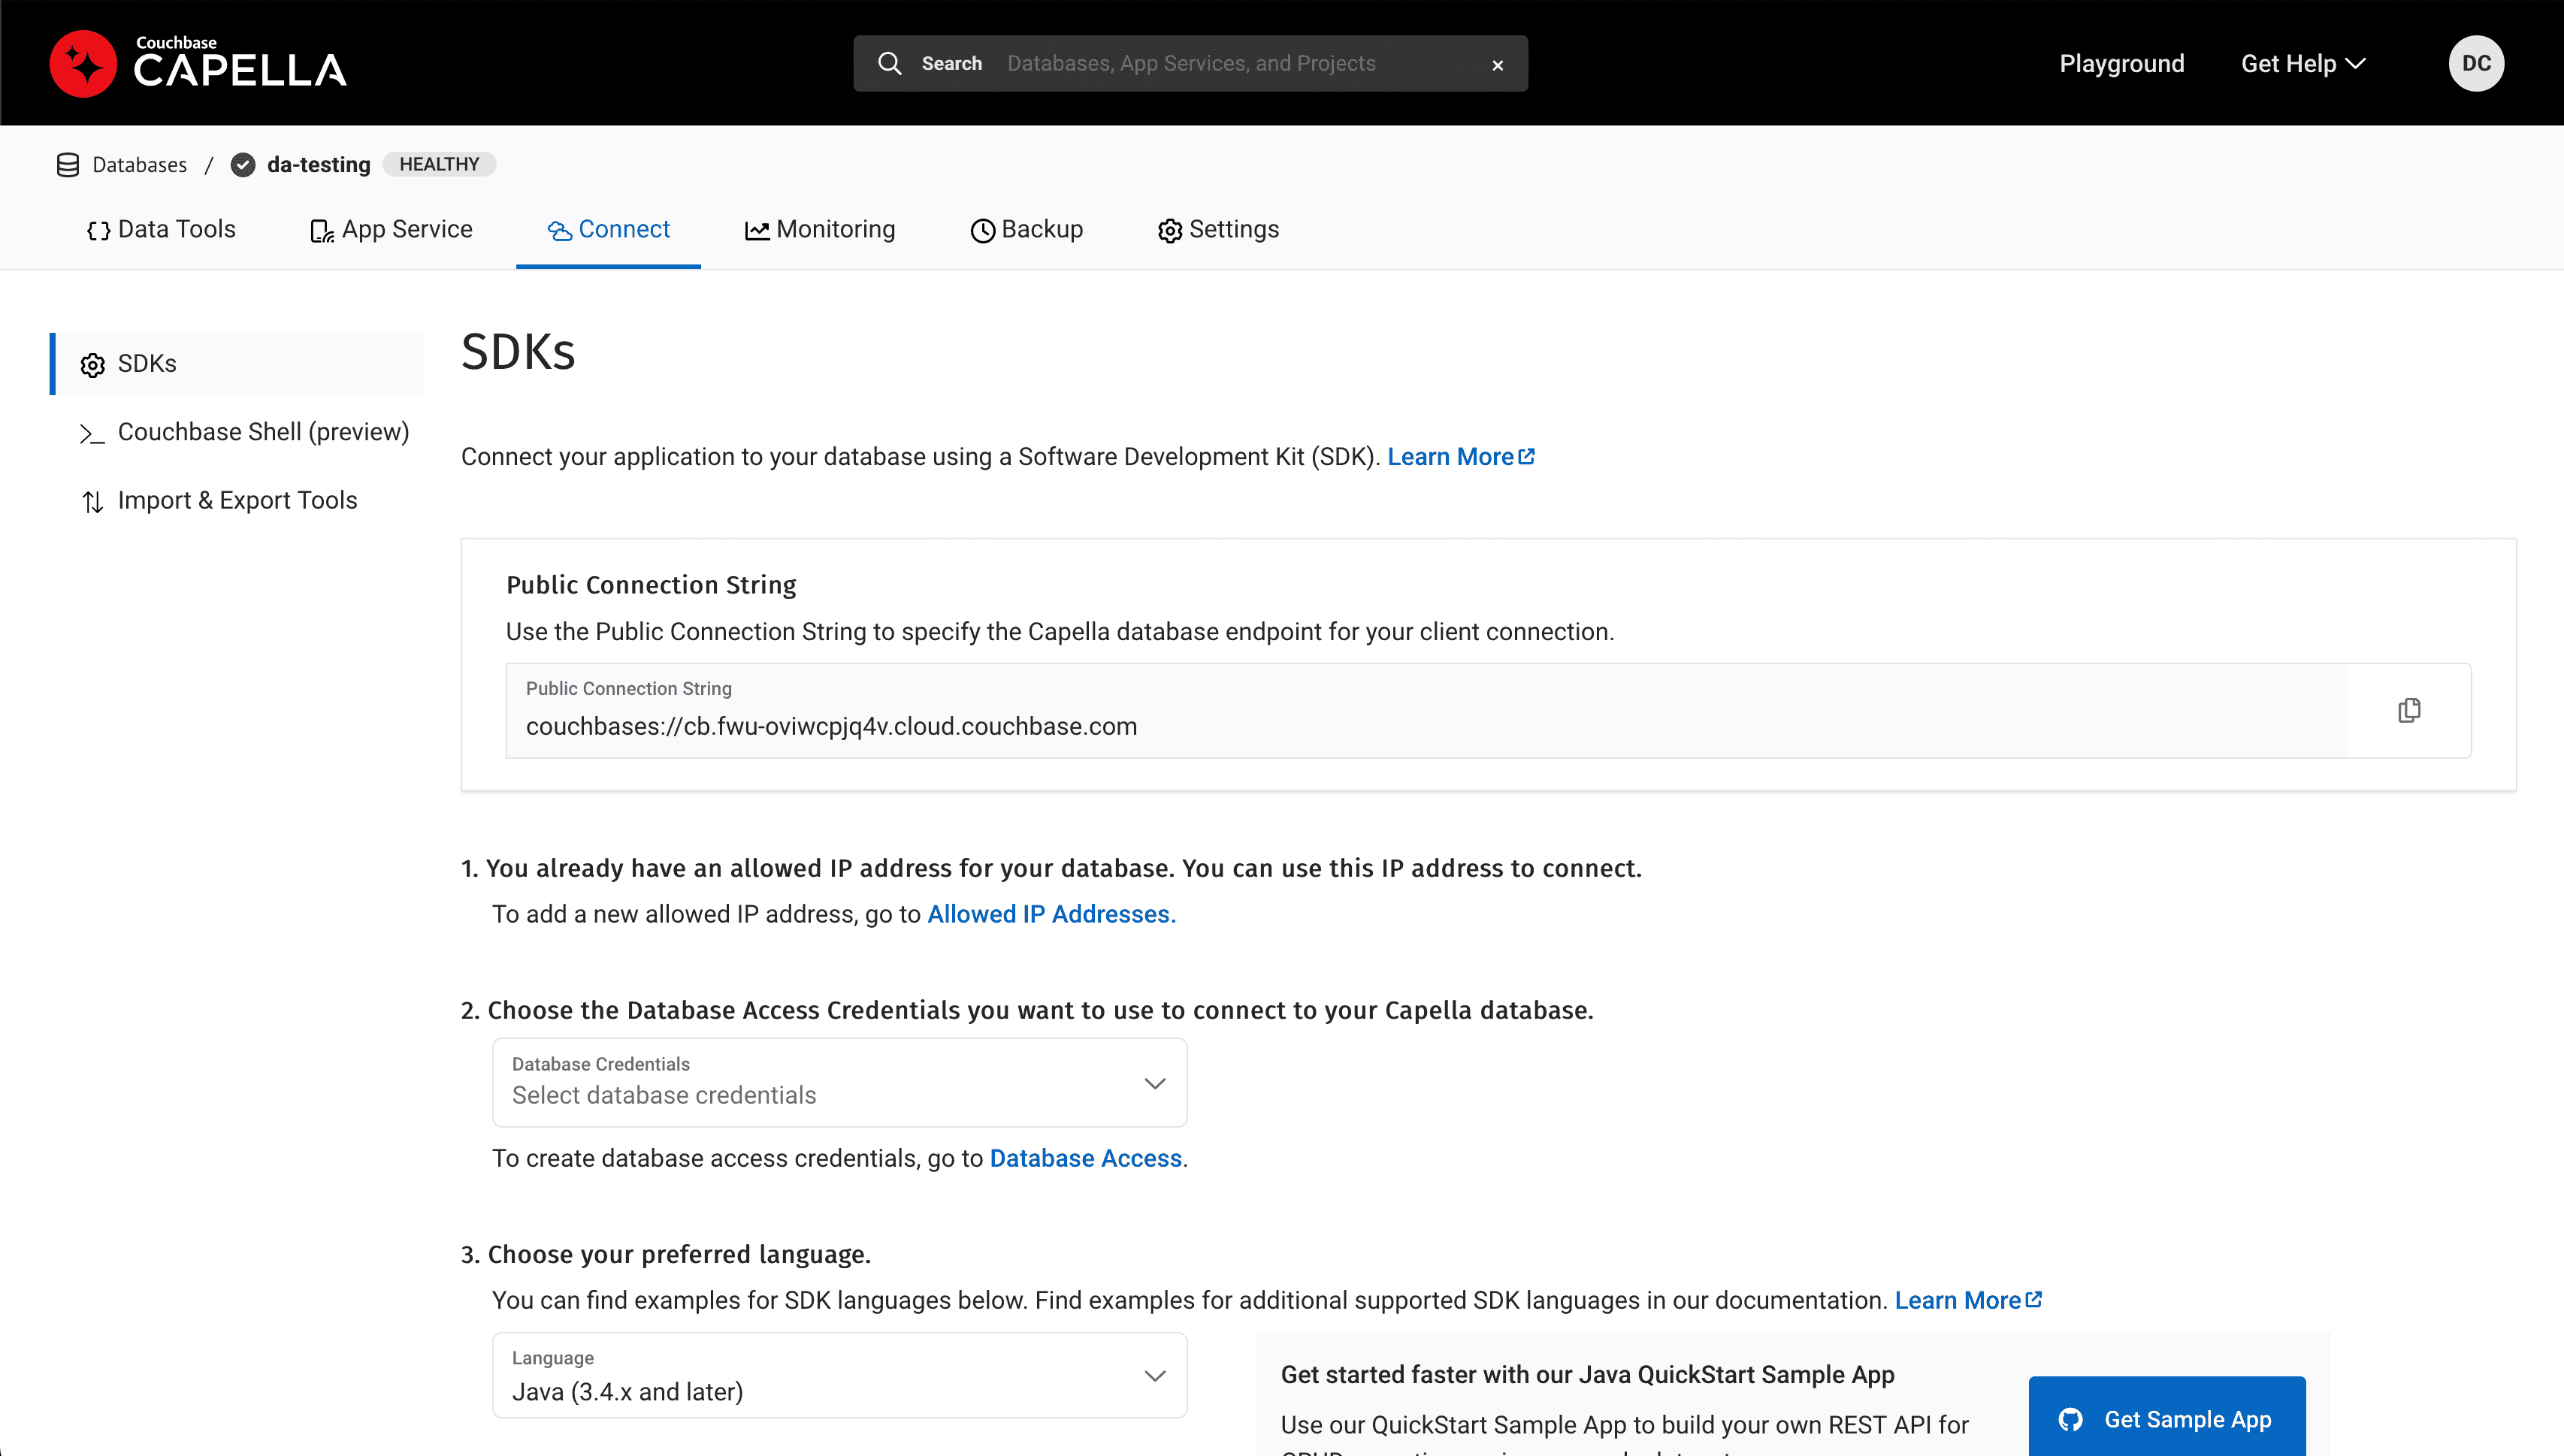Click the Data Tools curly braces icon

pyautogui.click(x=98, y=231)
